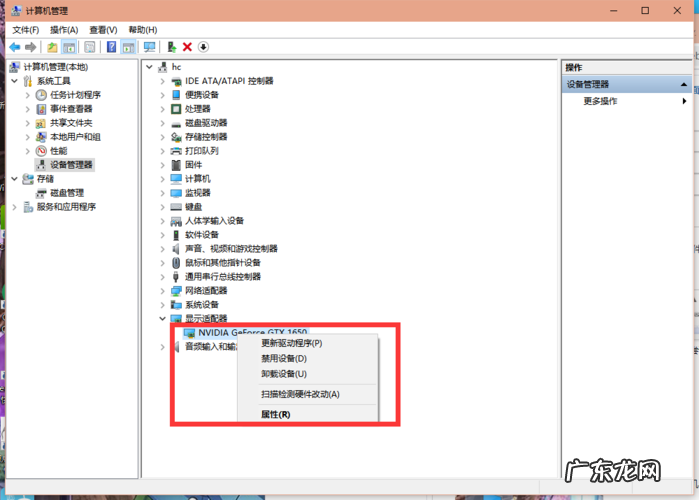Click the 键盘 keyboard device icon

176,207
